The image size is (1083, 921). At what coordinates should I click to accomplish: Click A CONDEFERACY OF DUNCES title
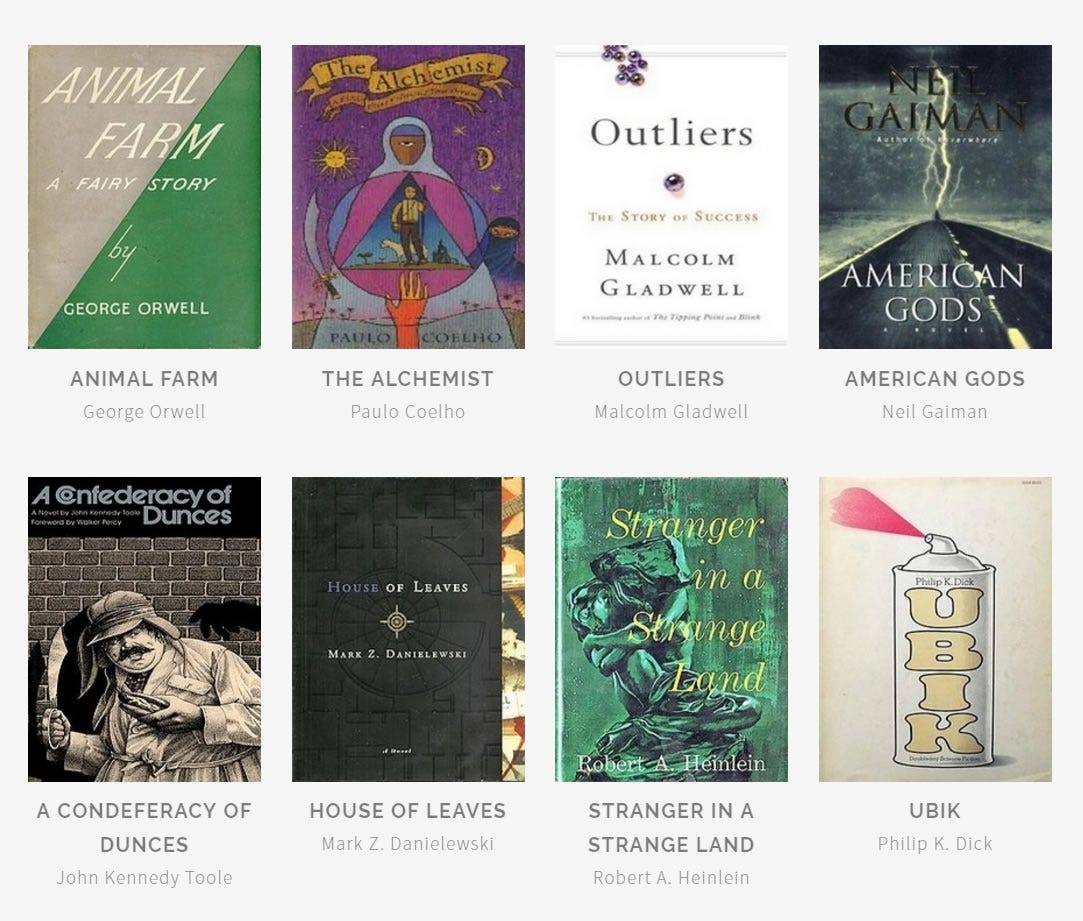coord(144,827)
